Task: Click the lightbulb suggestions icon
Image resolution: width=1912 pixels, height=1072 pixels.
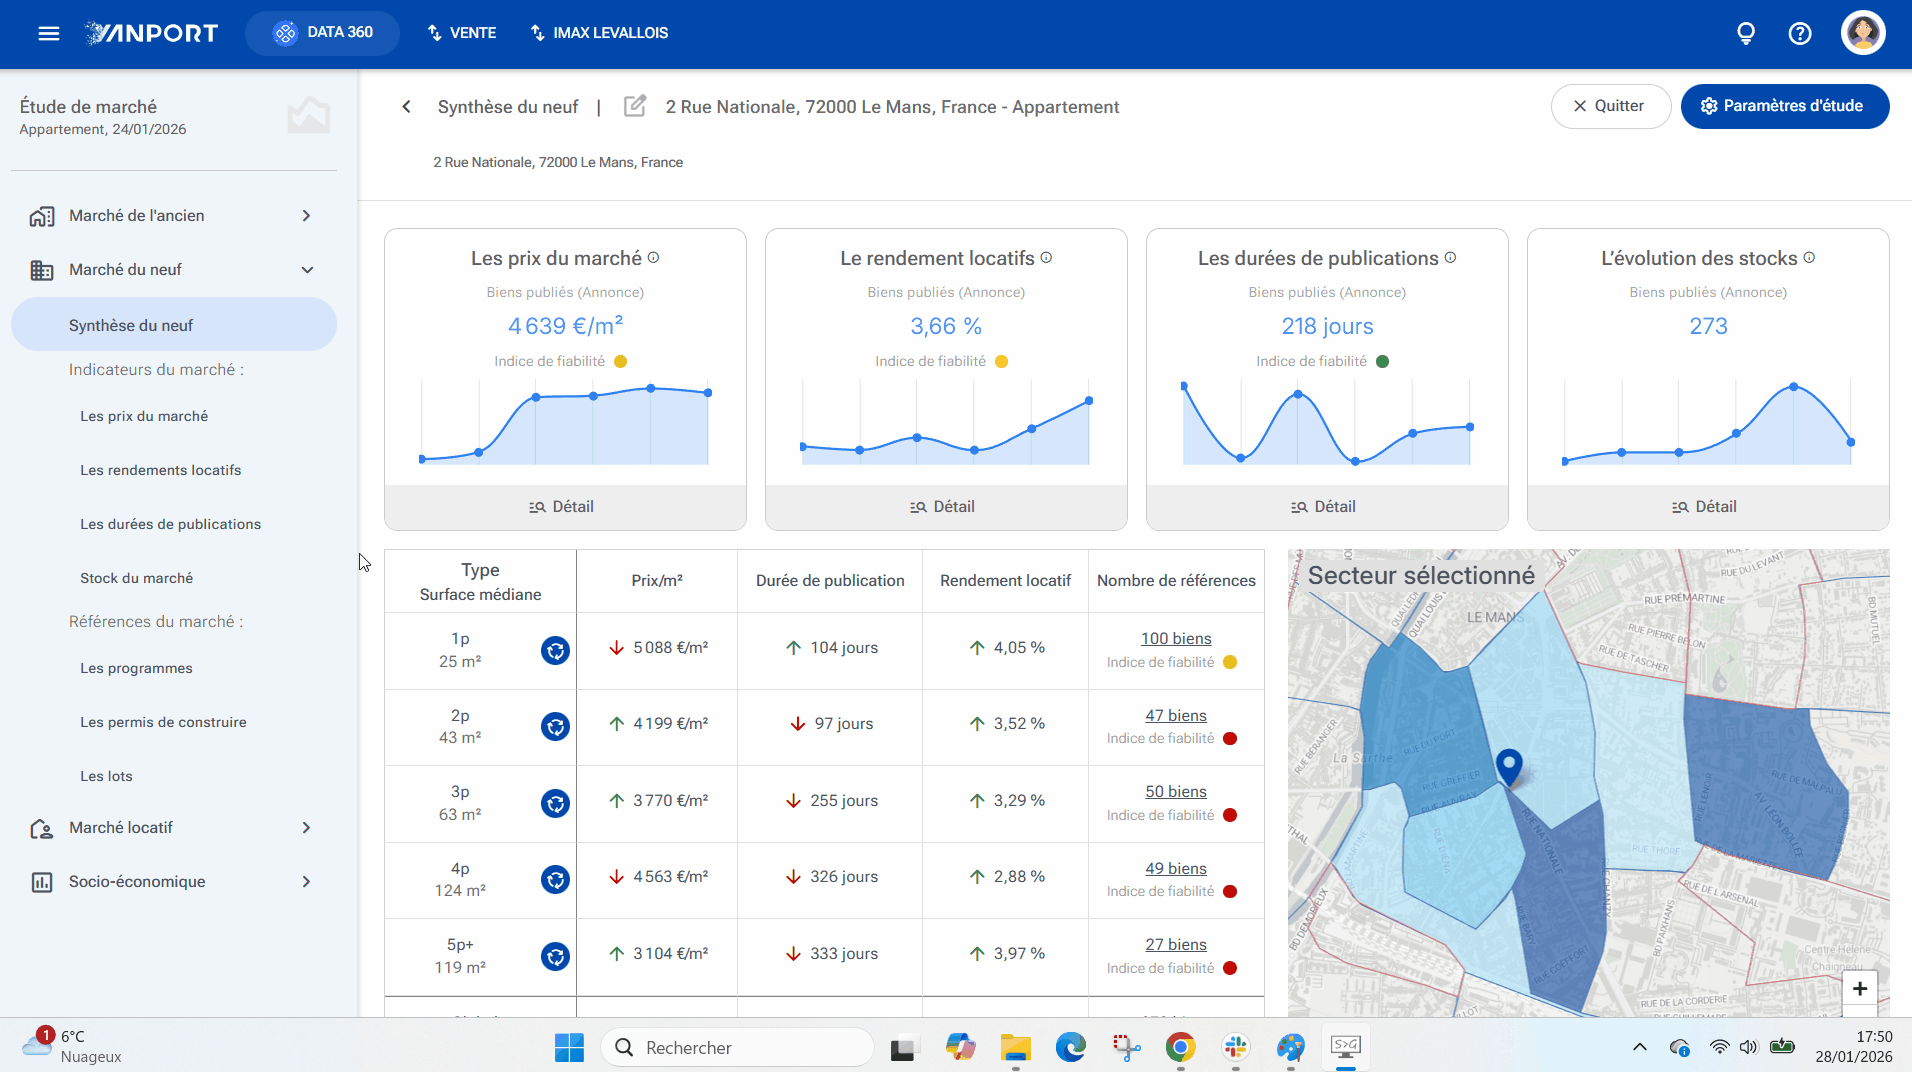Action: click(1746, 33)
